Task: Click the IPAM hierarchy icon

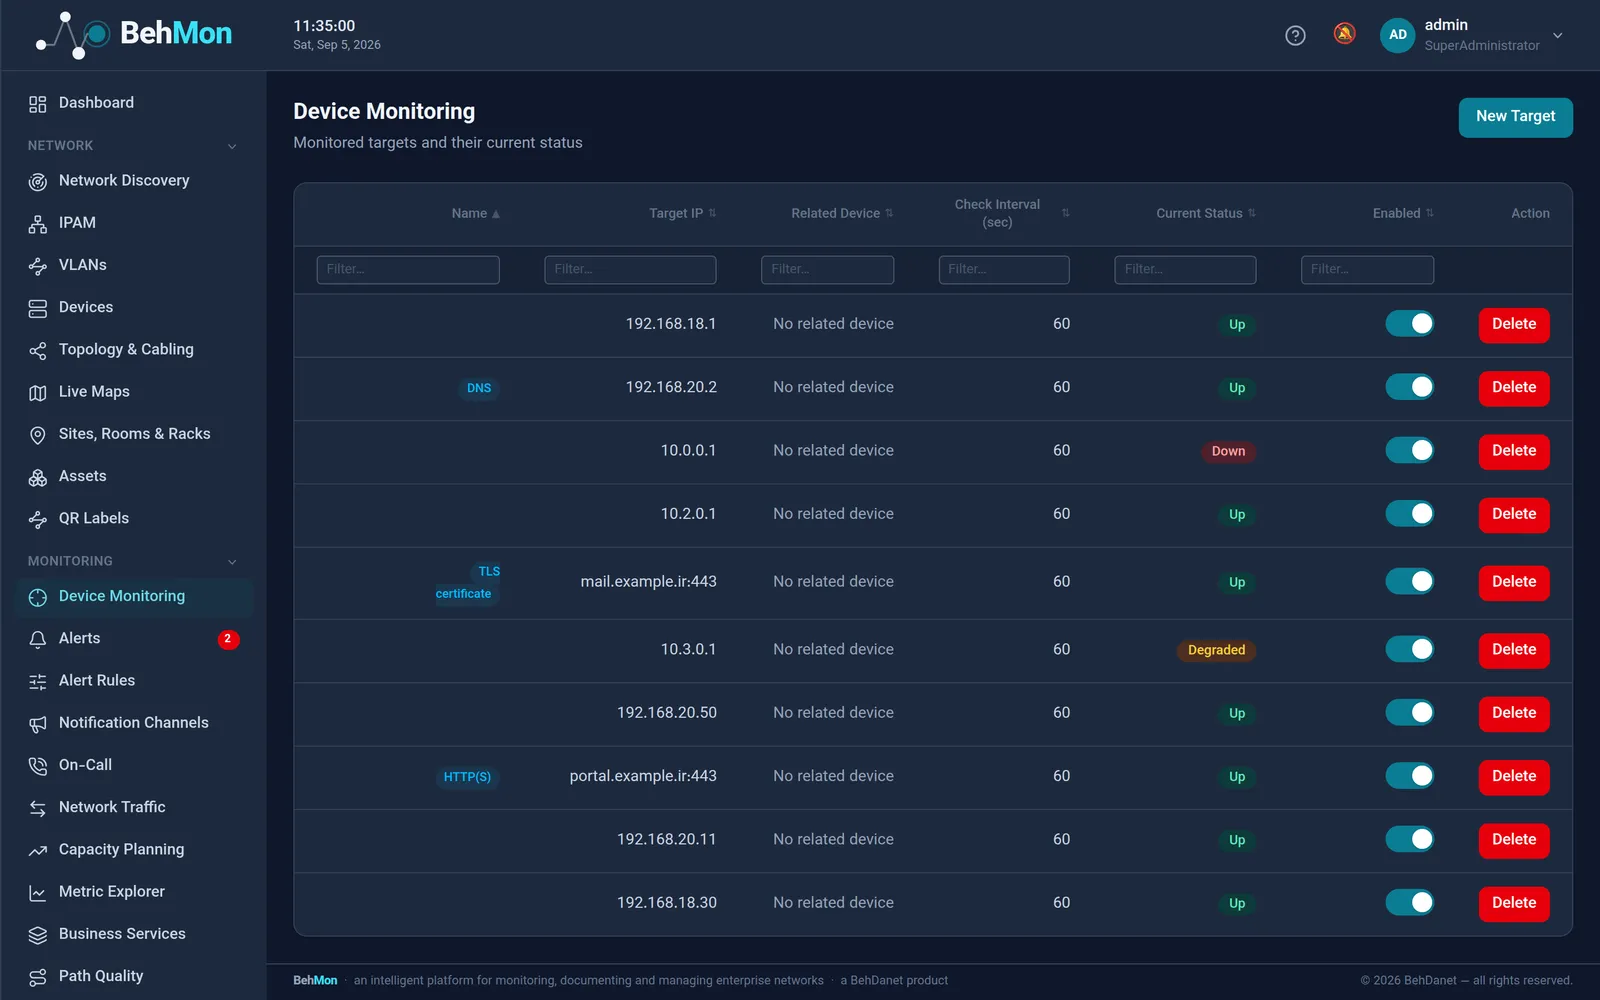Action: tap(38, 224)
